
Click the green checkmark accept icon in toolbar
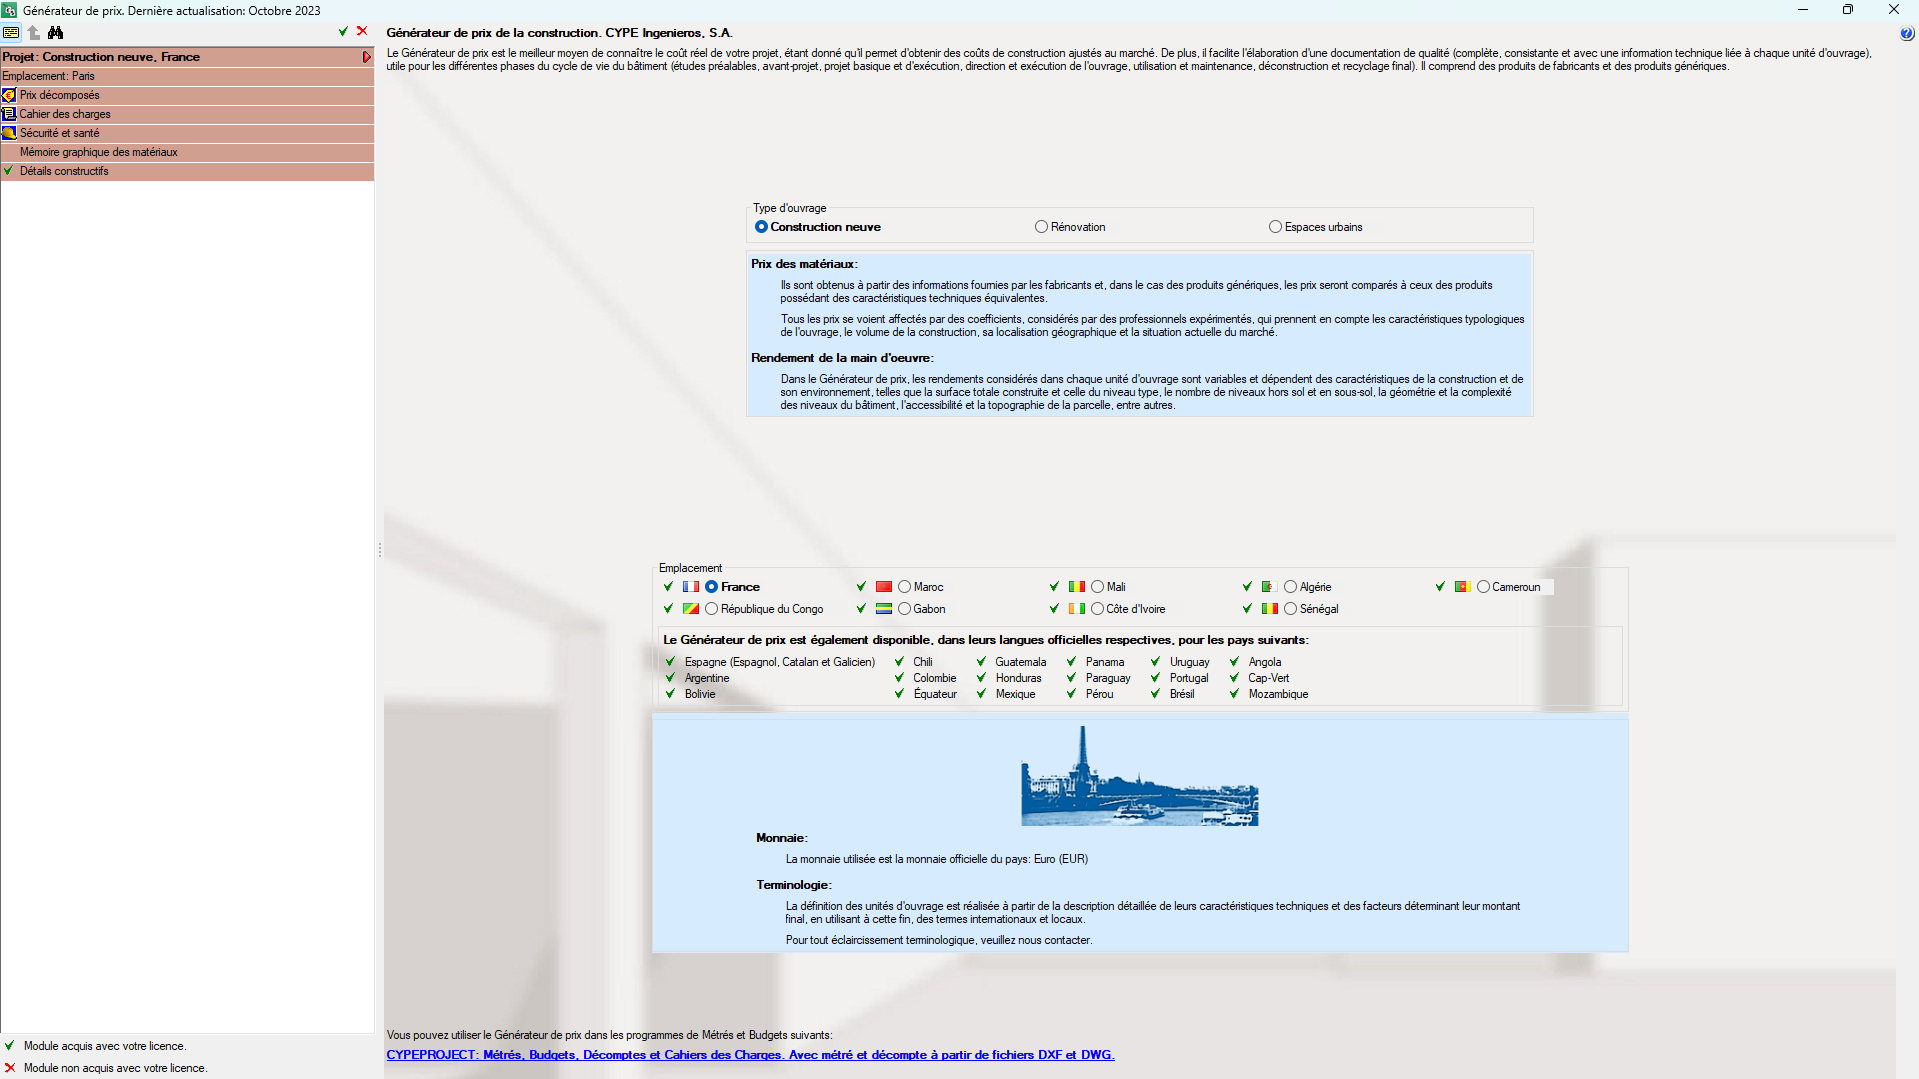[x=343, y=31]
